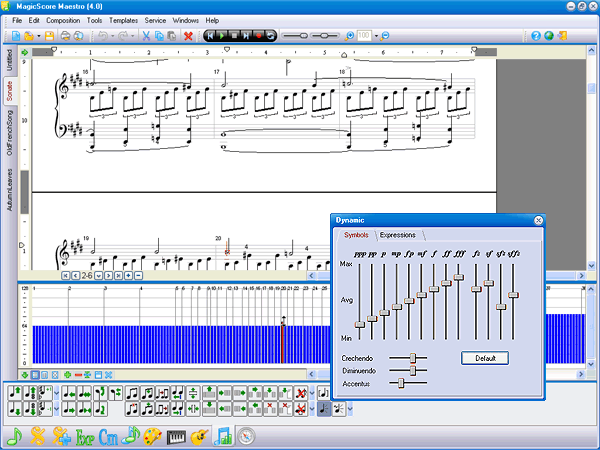Expand the chevron after delete-note icons

312,393
